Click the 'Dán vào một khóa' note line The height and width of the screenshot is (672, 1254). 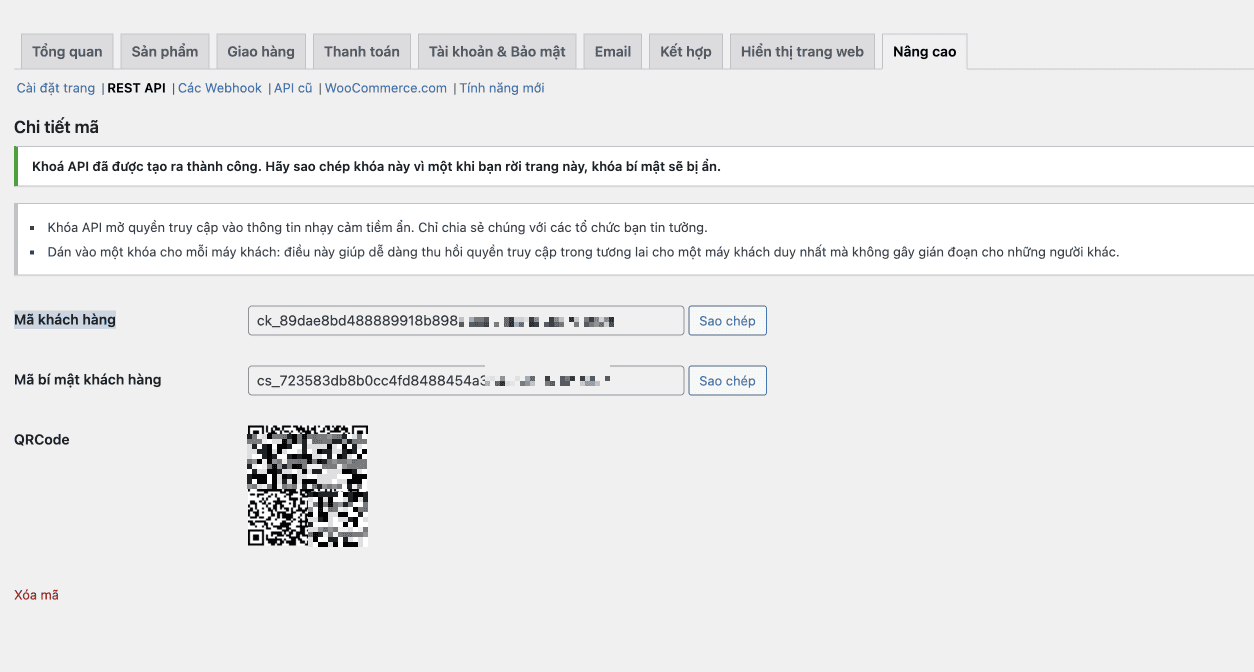[583, 252]
